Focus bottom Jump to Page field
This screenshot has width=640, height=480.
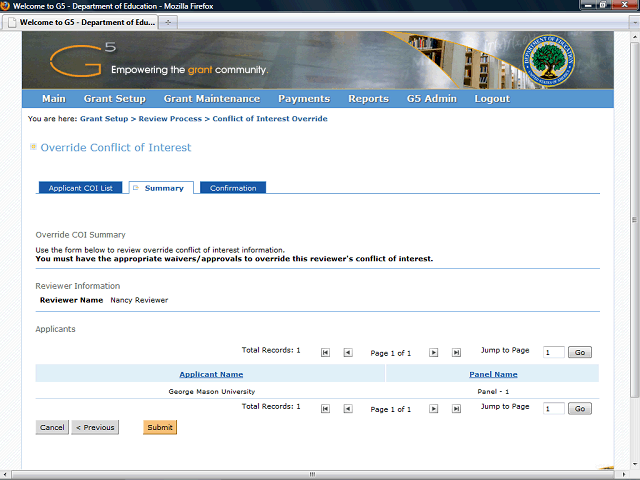554,409
